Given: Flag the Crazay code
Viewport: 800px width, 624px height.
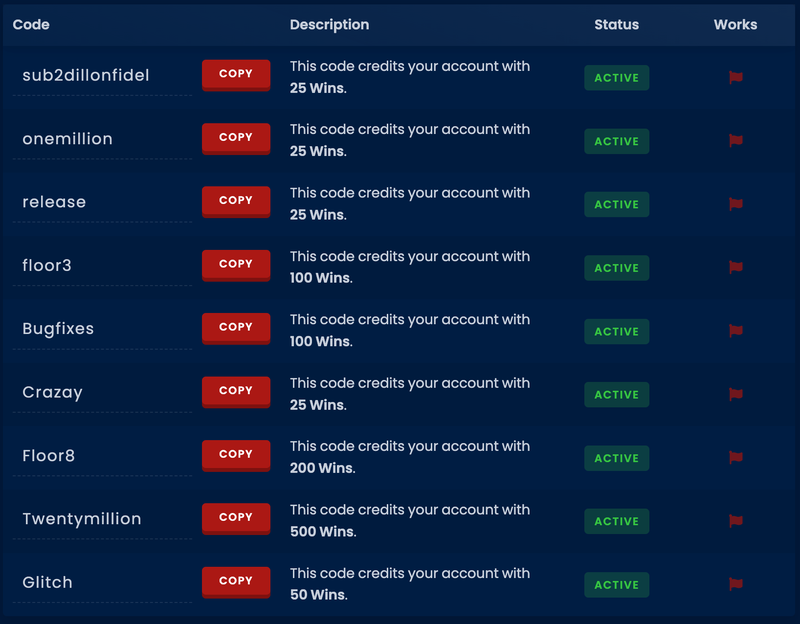Looking at the screenshot, I should tap(736, 394).
